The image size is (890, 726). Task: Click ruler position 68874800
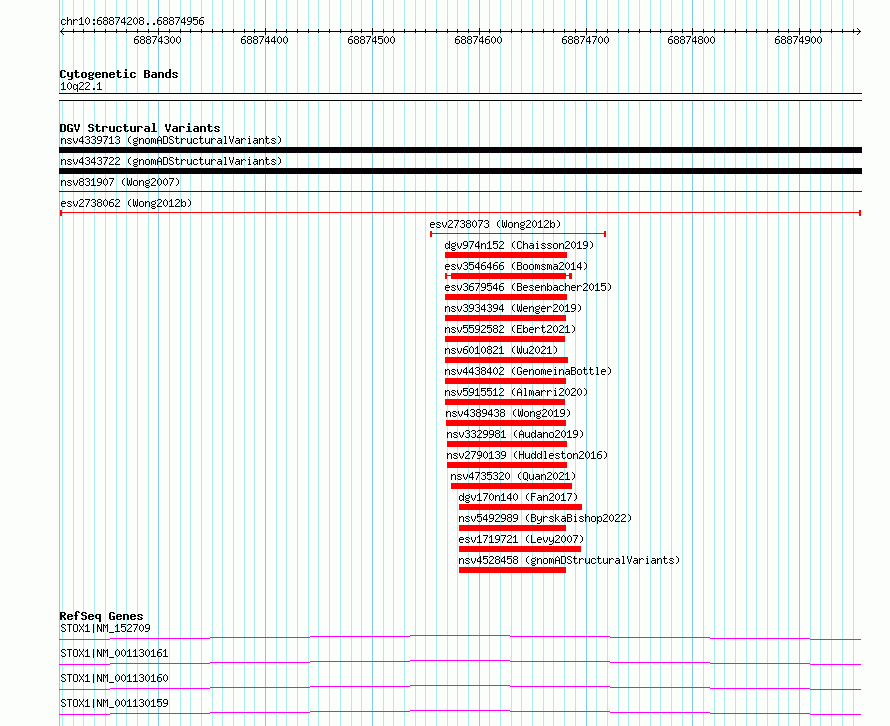tap(691, 40)
